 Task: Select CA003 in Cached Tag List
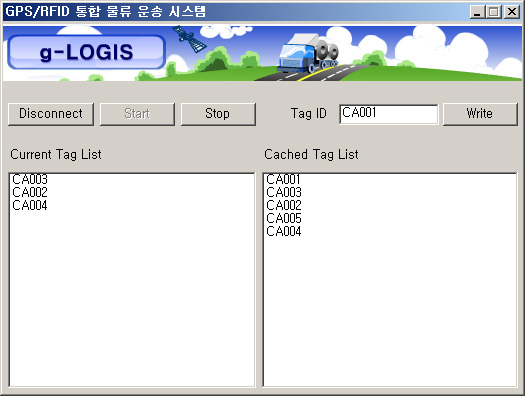pos(284,192)
